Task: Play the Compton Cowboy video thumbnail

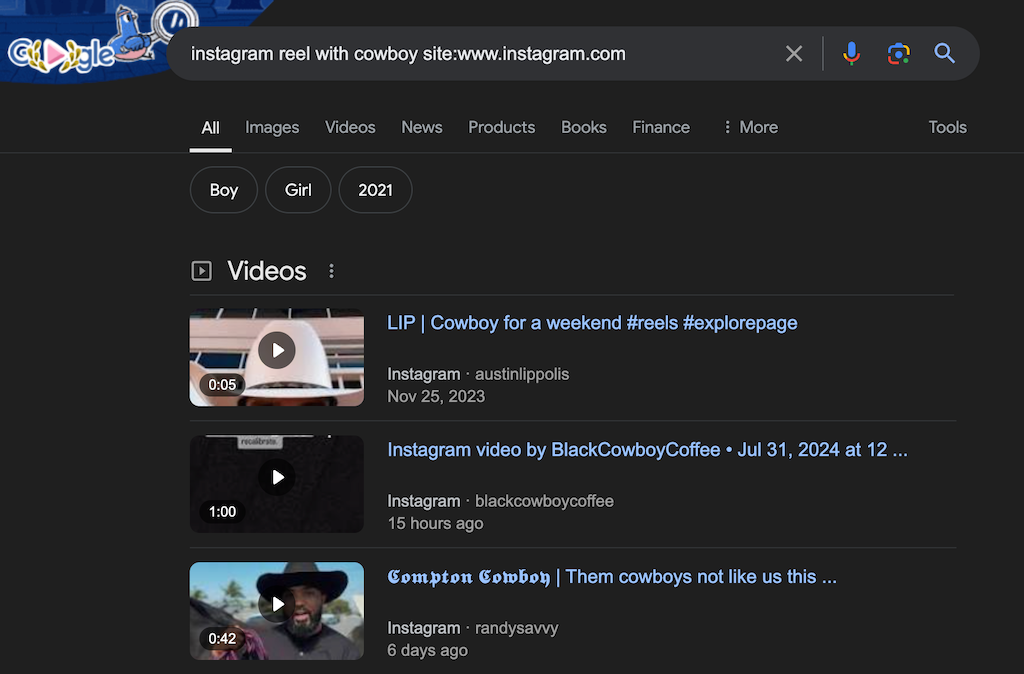Action: pos(277,604)
